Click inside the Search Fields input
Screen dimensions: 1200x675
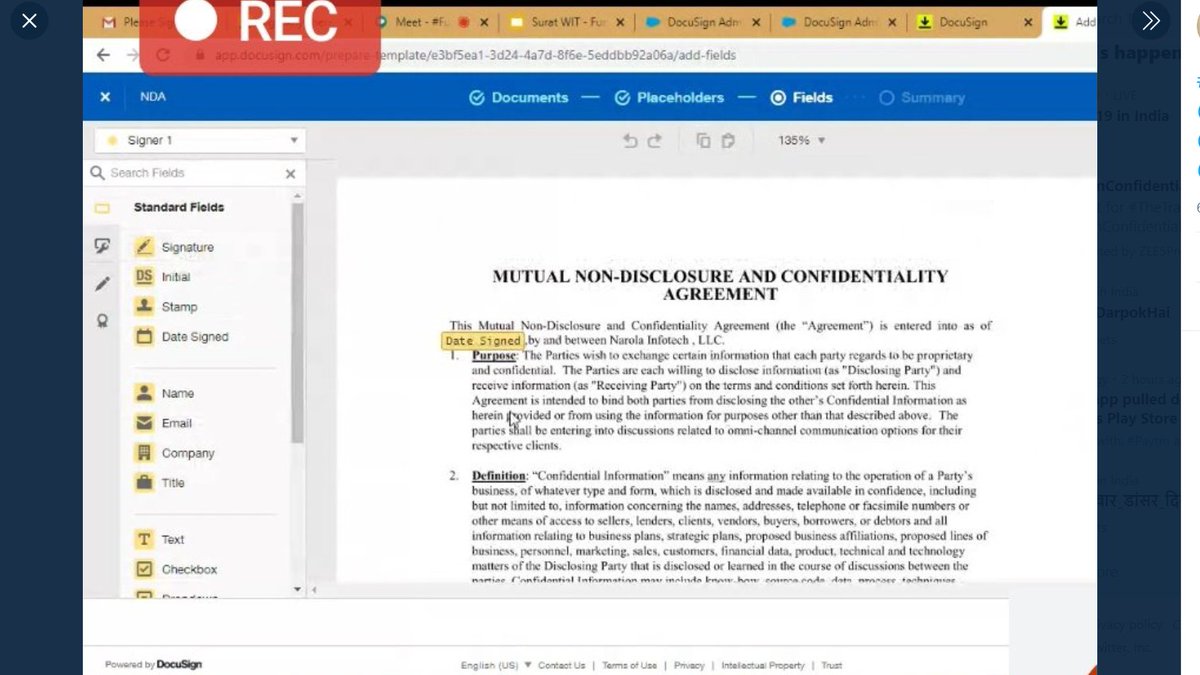pyautogui.click(x=190, y=172)
